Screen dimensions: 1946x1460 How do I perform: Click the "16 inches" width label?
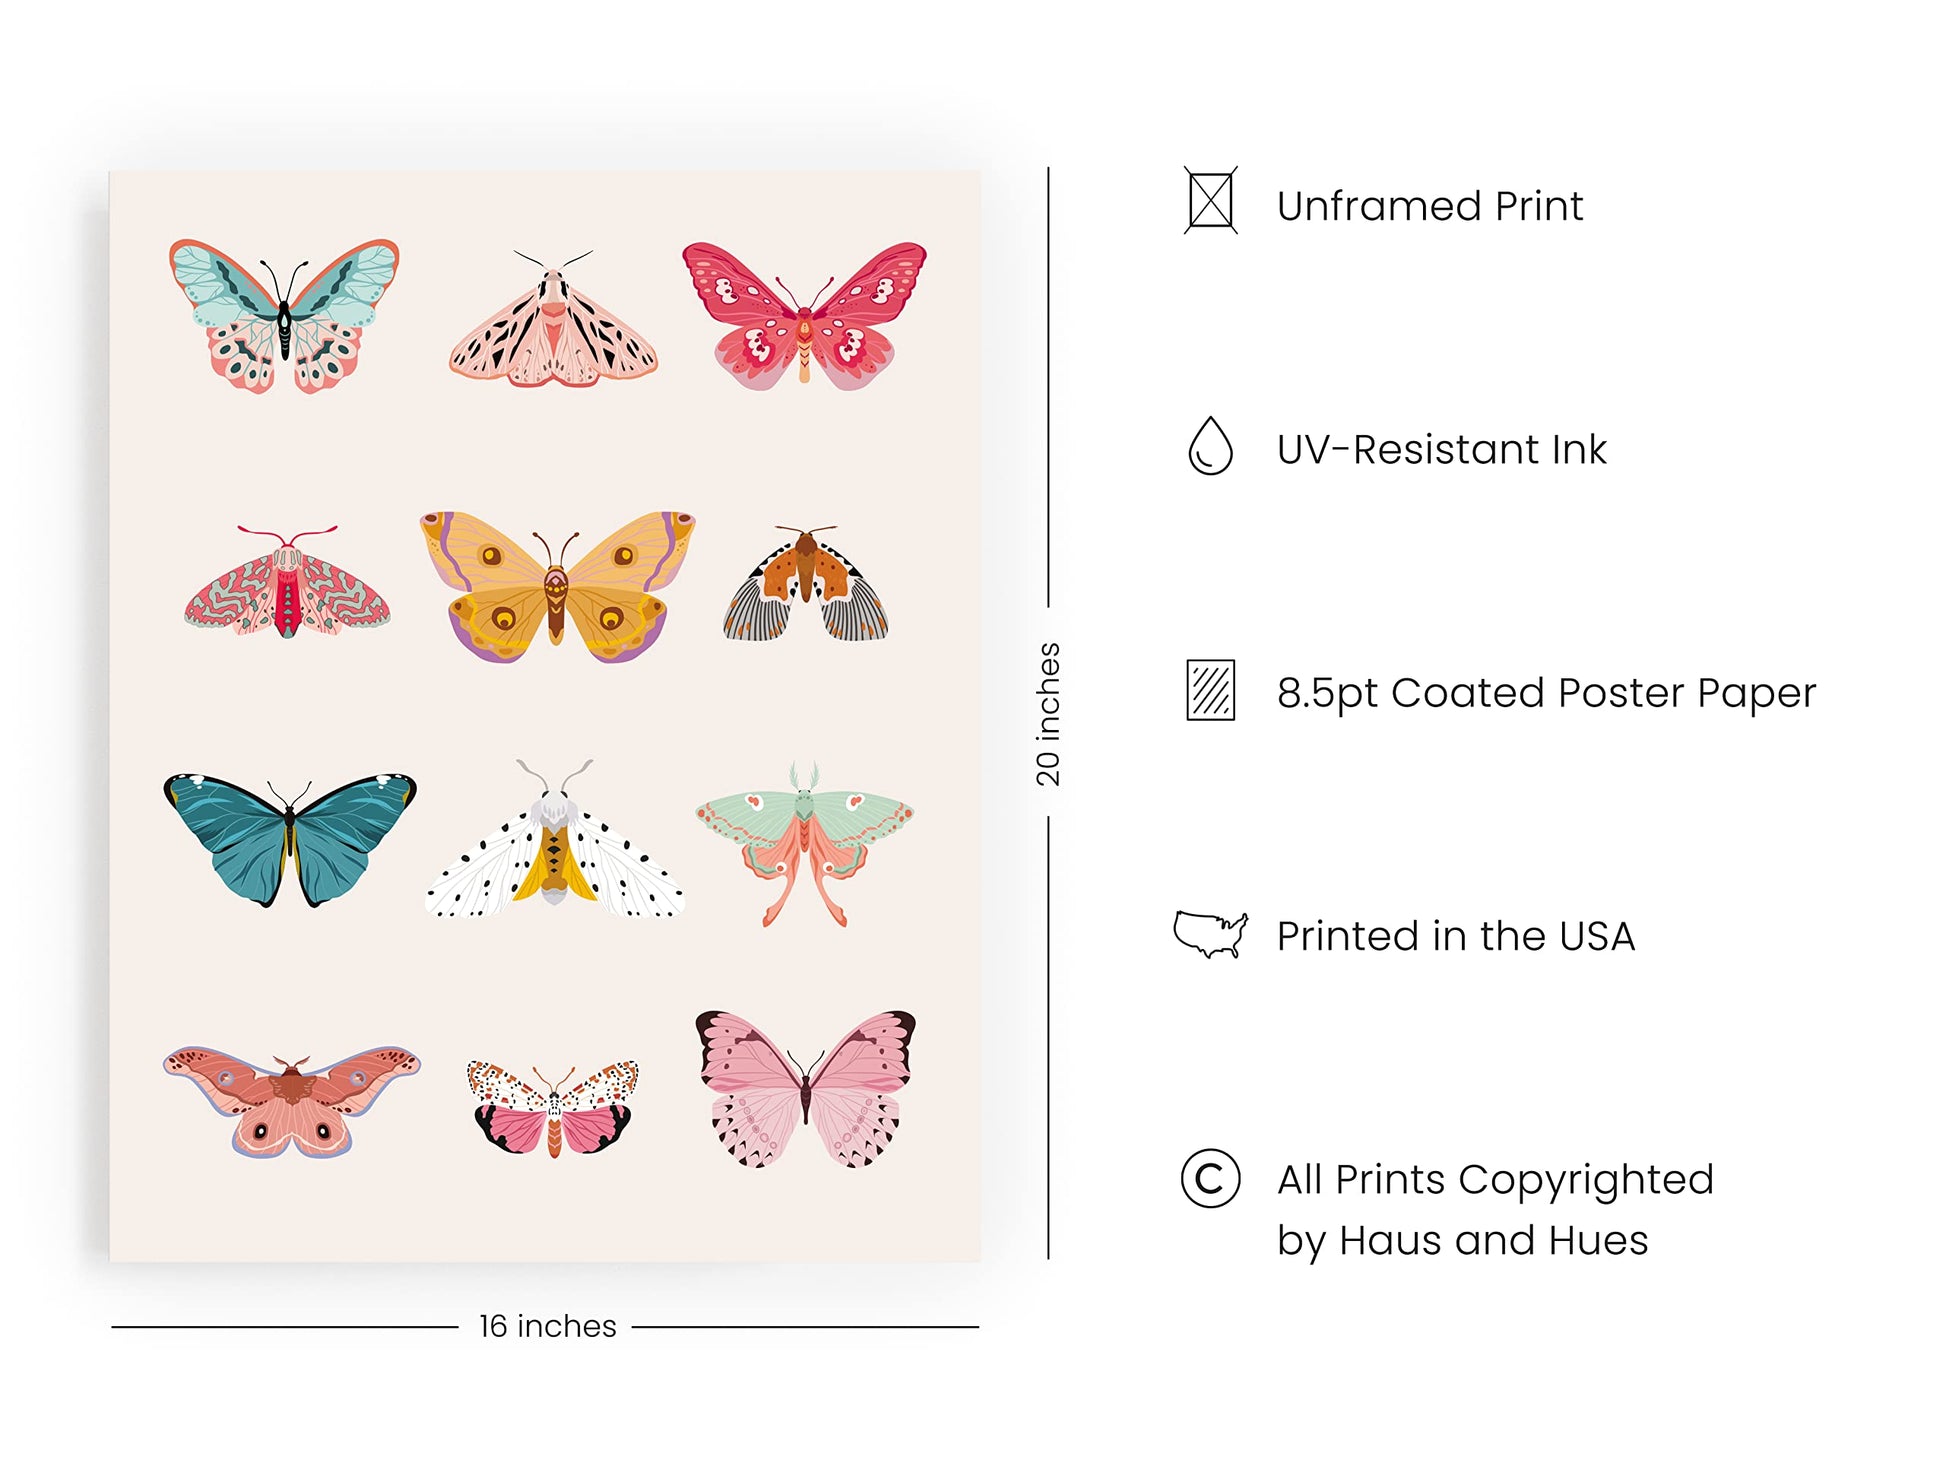click(547, 1326)
